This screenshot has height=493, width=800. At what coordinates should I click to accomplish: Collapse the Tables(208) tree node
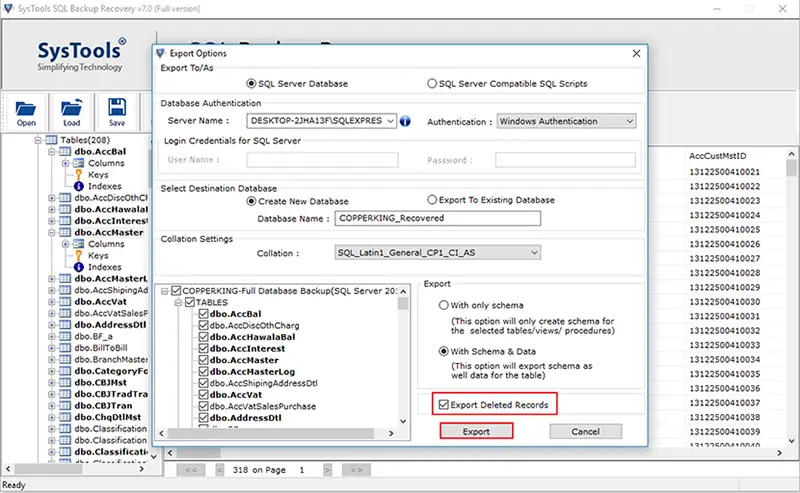click(x=38, y=140)
